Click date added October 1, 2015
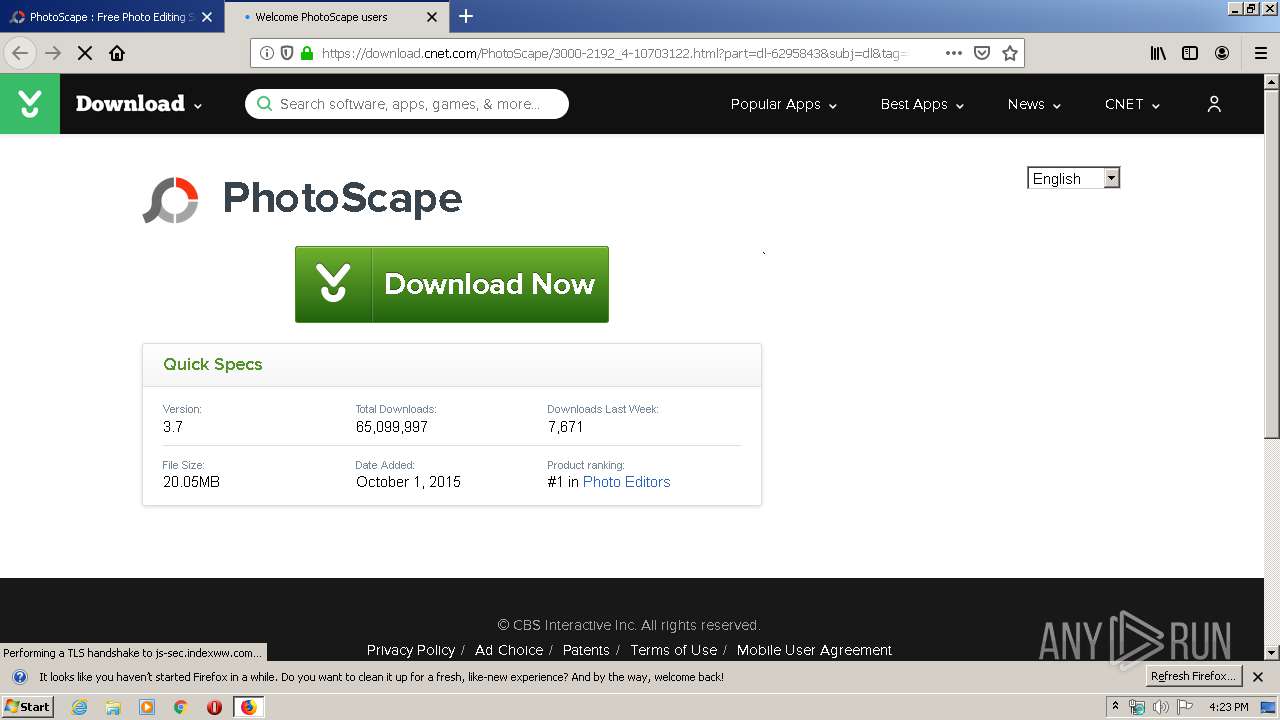The image size is (1280, 720). [408, 482]
